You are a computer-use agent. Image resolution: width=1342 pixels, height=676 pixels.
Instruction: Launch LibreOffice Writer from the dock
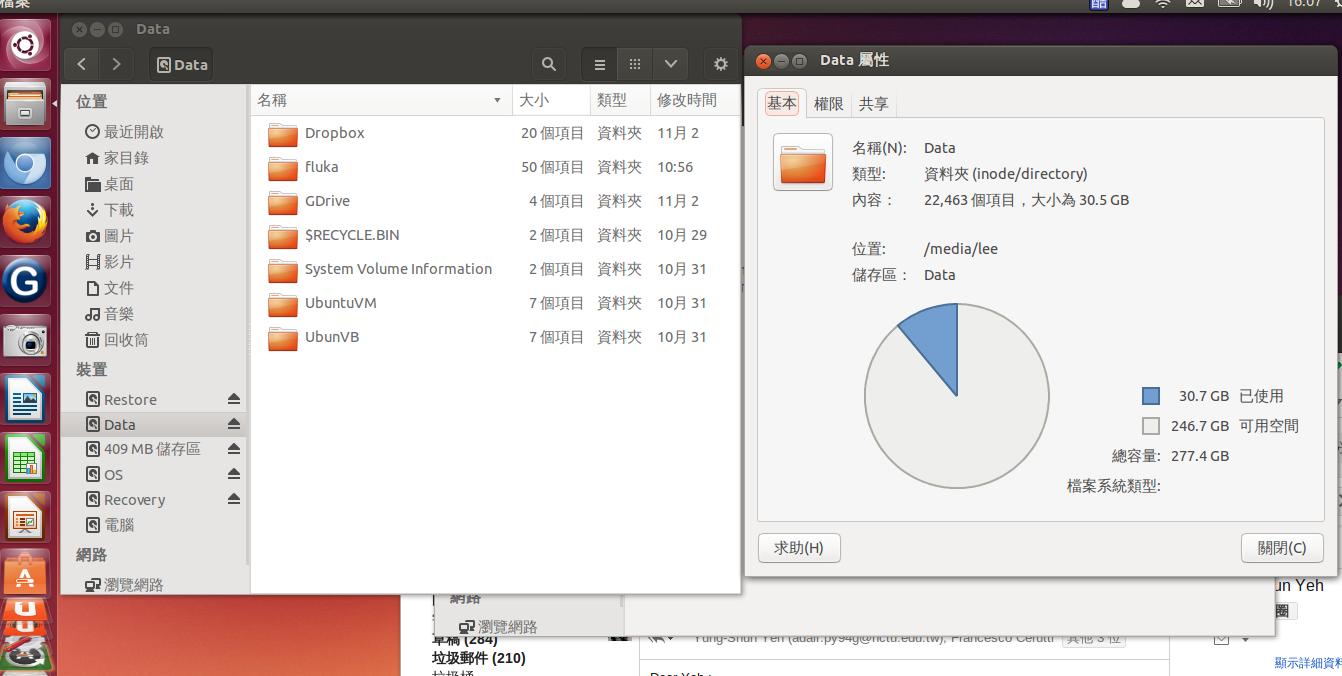coord(25,399)
